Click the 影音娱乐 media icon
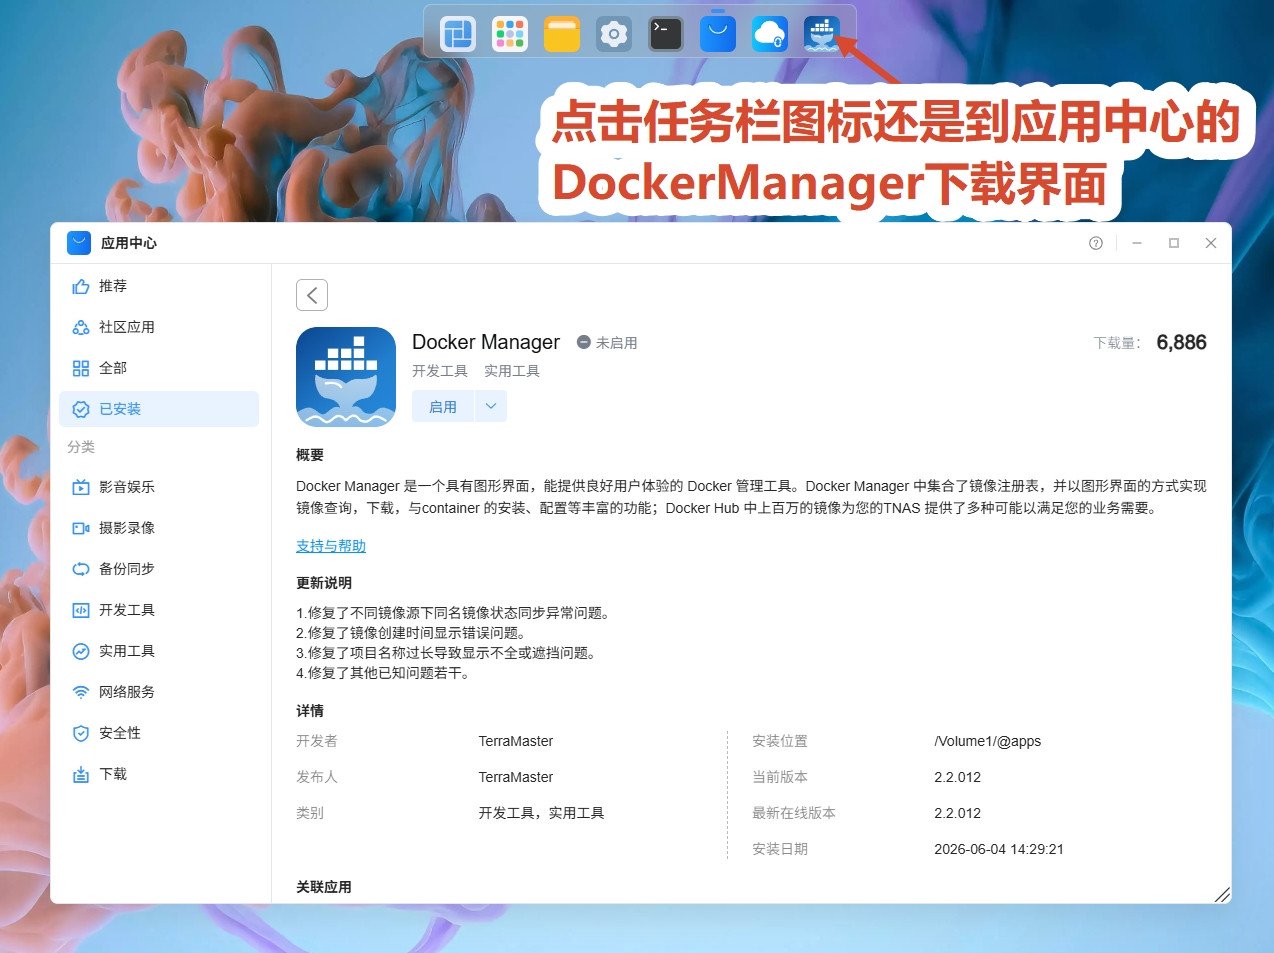Image resolution: width=1274 pixels, height=953 pixels. coord(81,488)
